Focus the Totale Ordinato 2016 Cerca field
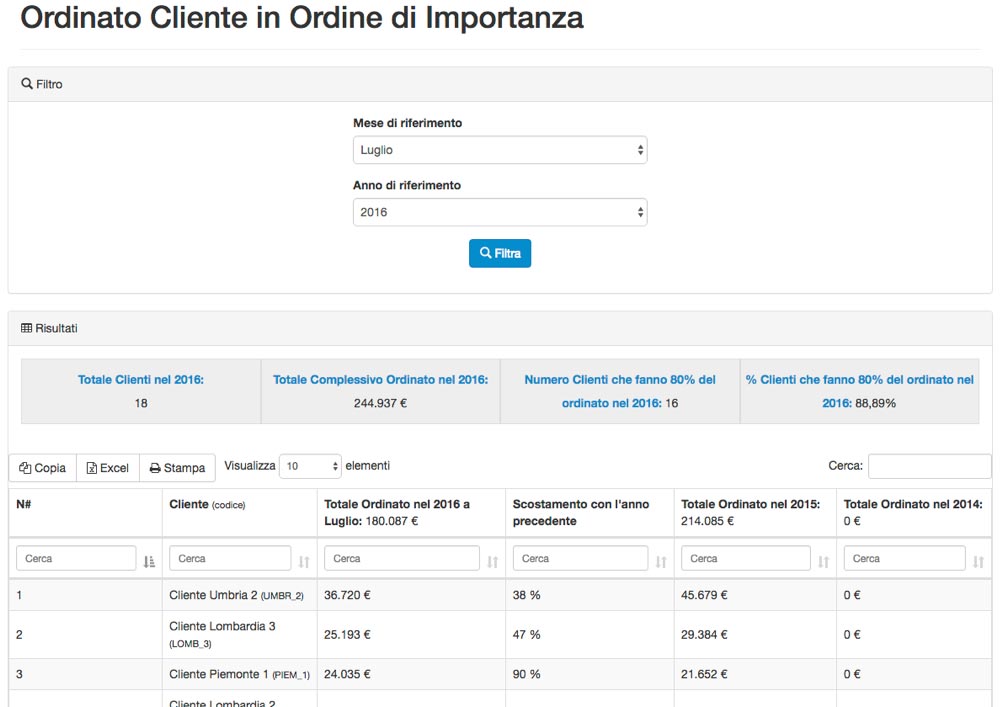Image resolution: width=1003 pixels, height=707 pixels. pyautogui.click(x=402, y=558)
